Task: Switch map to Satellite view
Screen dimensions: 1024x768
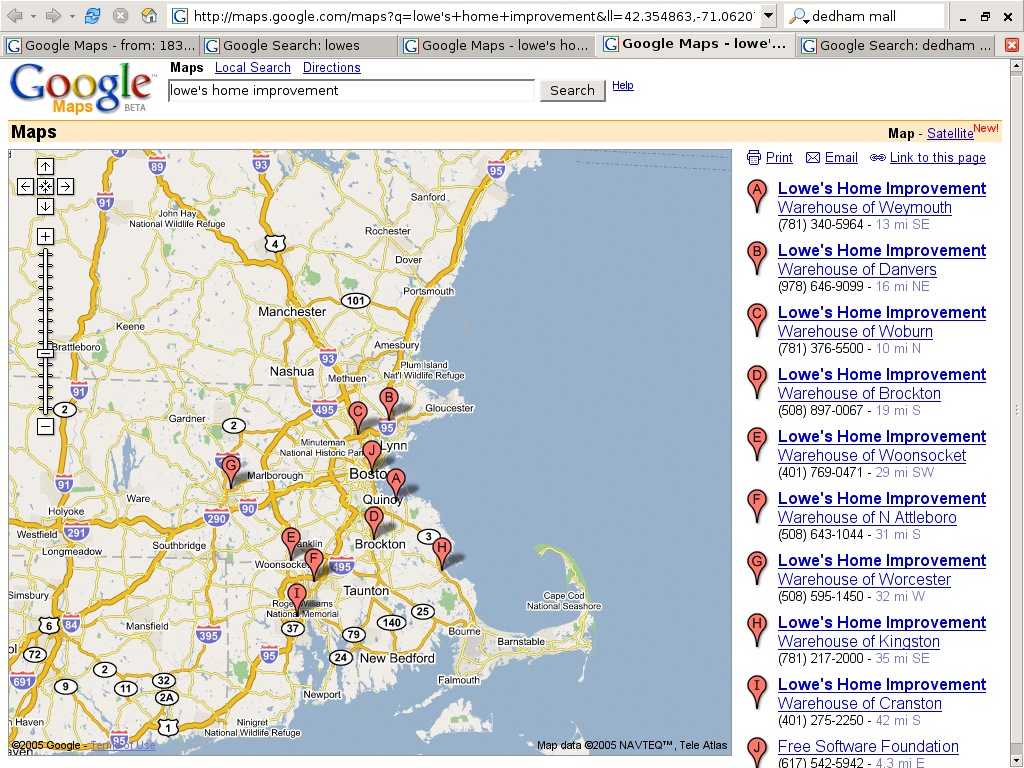Action: click(x=949, y=133)
